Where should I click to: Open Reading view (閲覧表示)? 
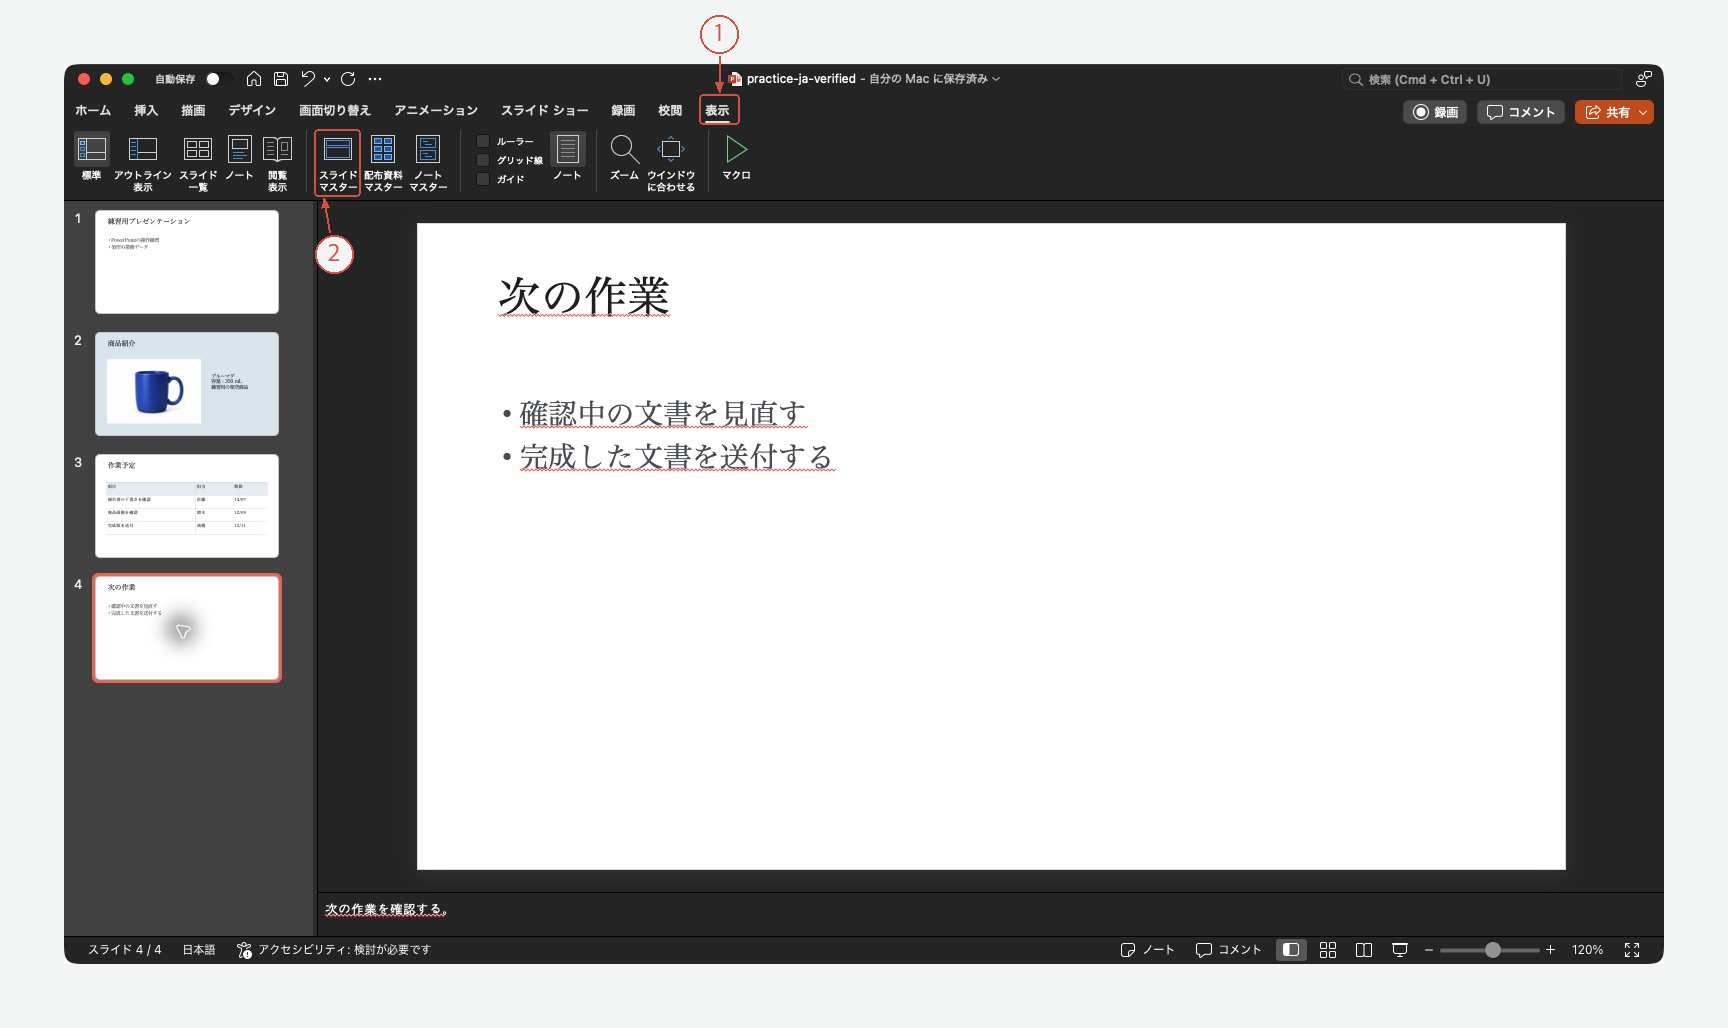[x=277, y=163]
